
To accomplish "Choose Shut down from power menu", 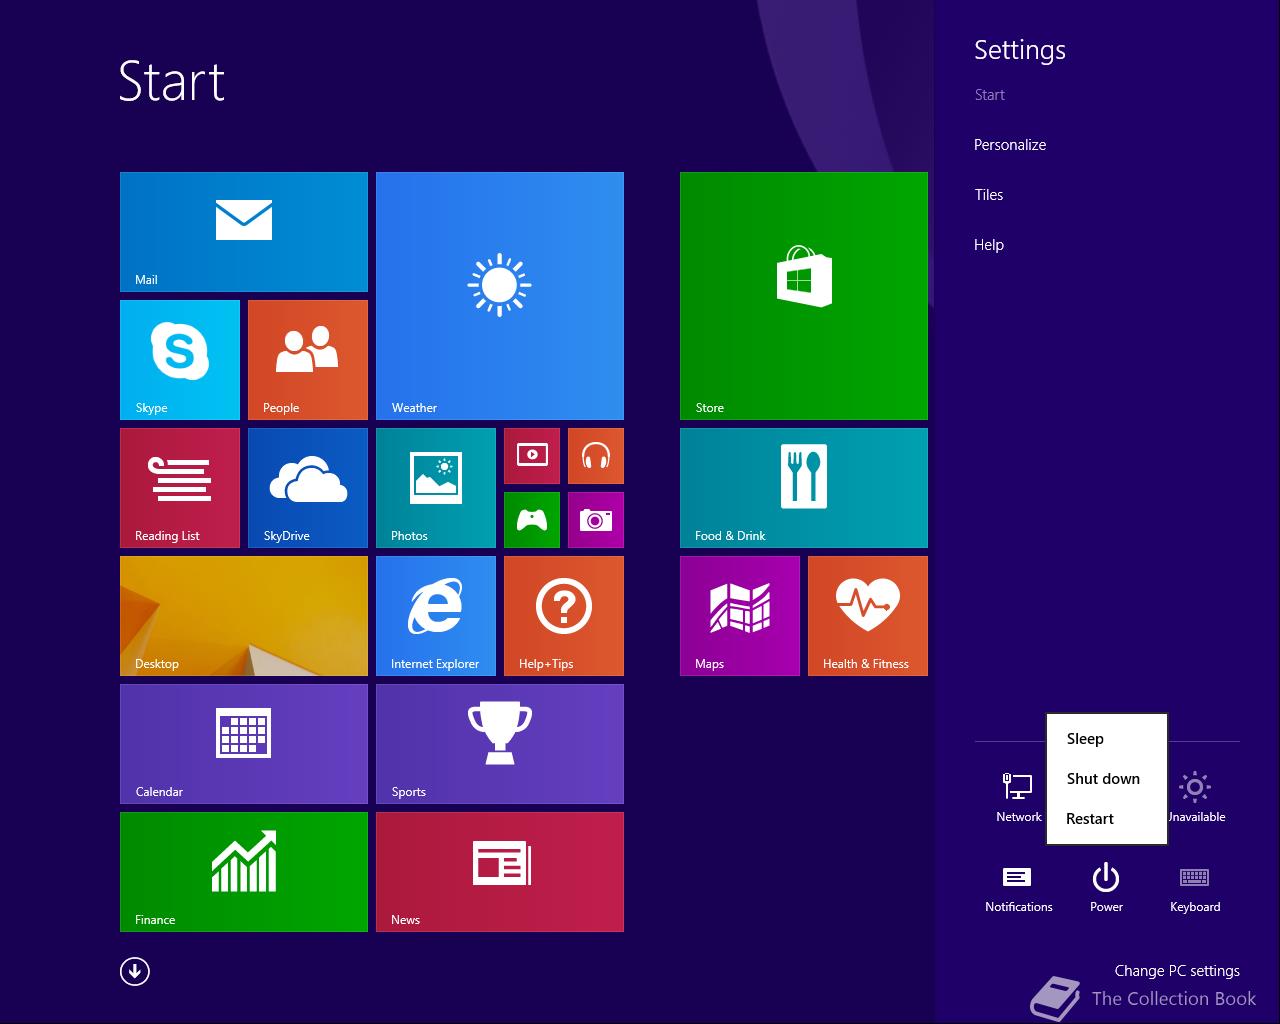I will pos(1106,779).
